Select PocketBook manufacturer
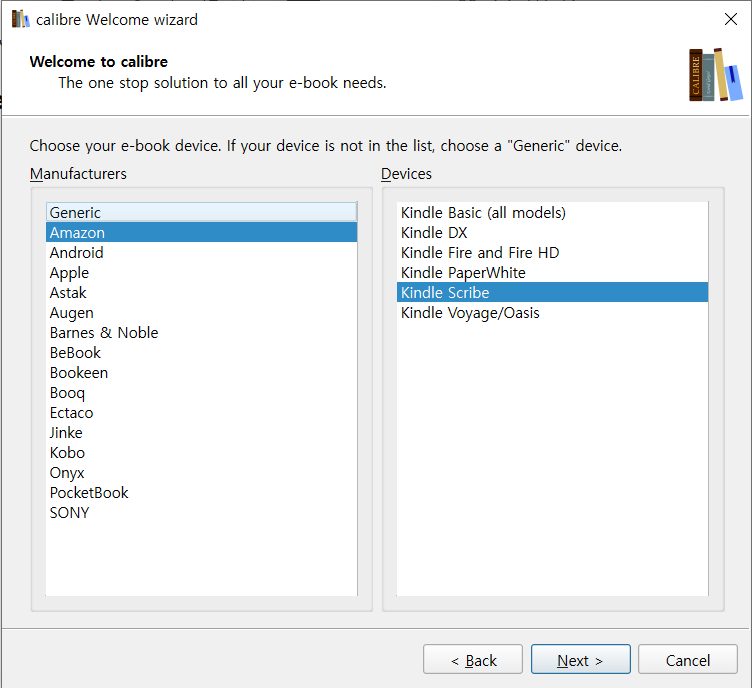This screenshot has height=688, width=752. 201,492
